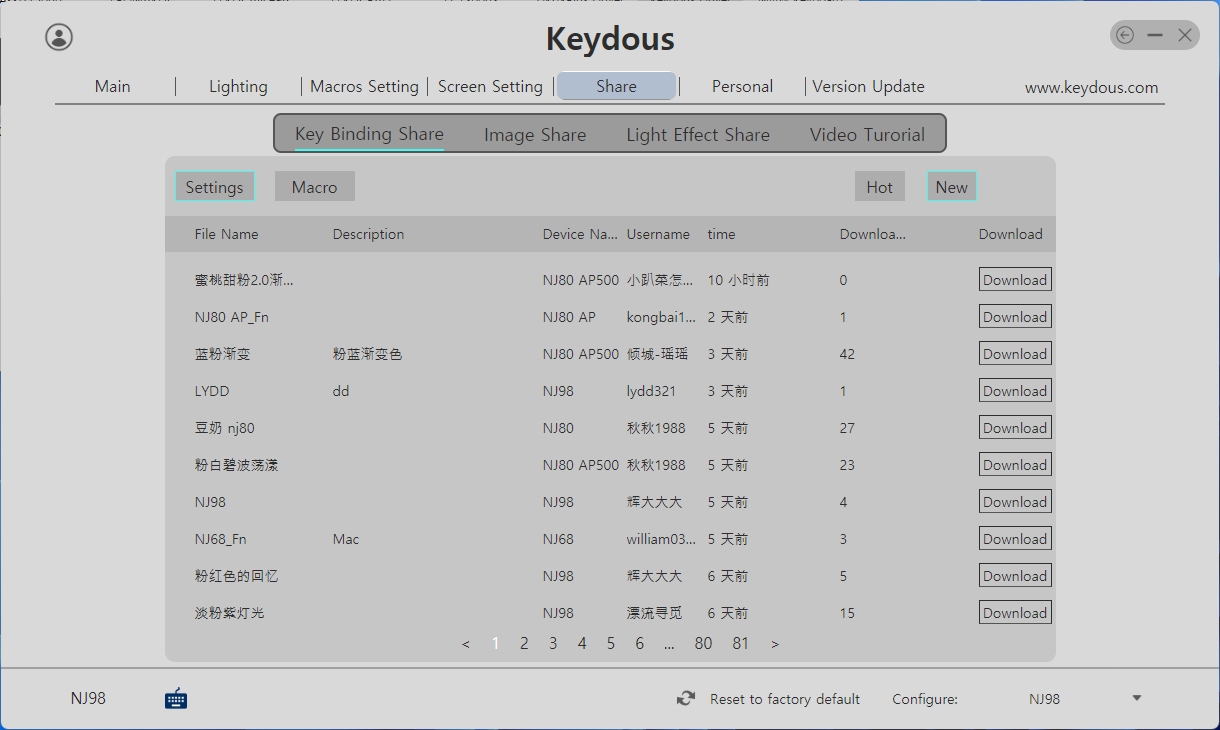Open Light Effect Share sub-tab
The width and height of the screenshot is (1220, 730).
pyautogui.click(x=698, y=134)
